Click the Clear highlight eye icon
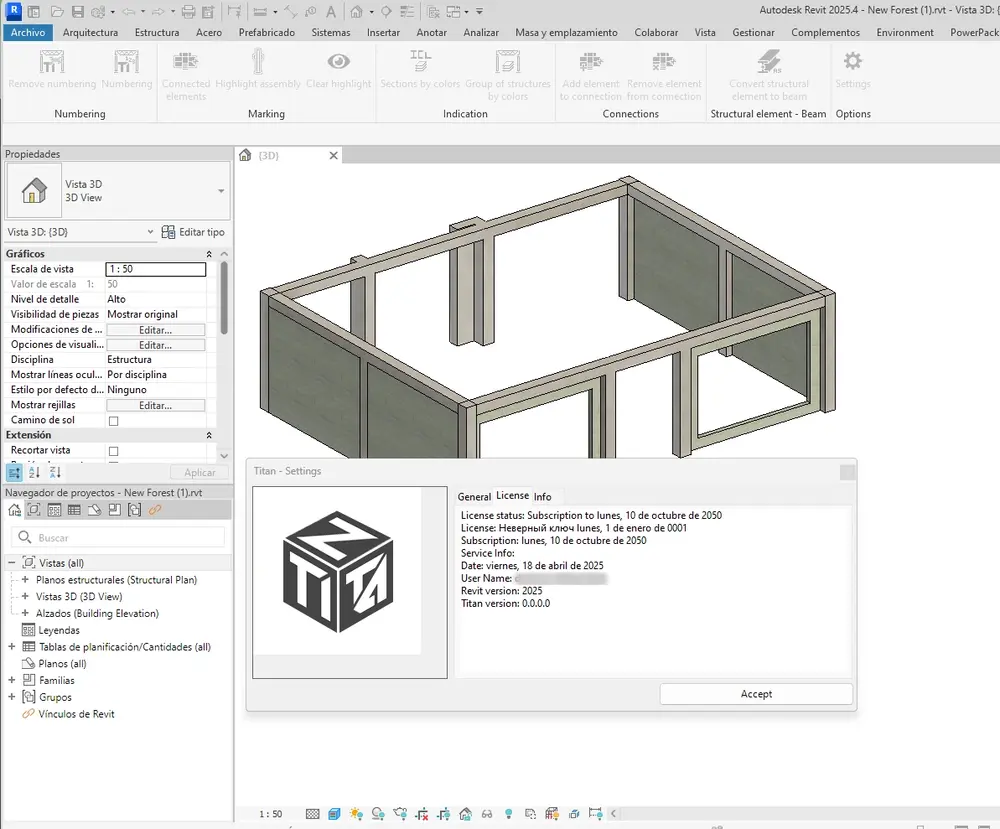Viewport: 1000px width, 829px height. (x=339, y=61)
